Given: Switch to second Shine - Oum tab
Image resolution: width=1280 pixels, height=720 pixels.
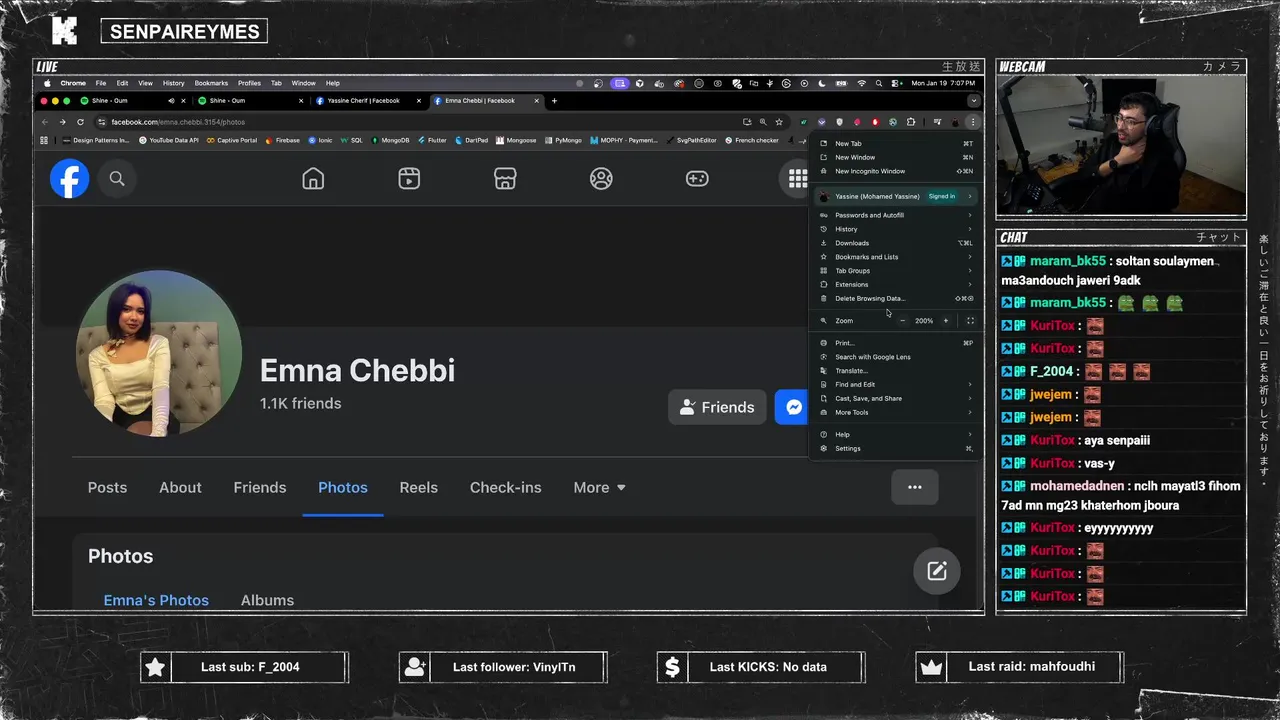Looking at the screenshot, I should tap(250, 100).
